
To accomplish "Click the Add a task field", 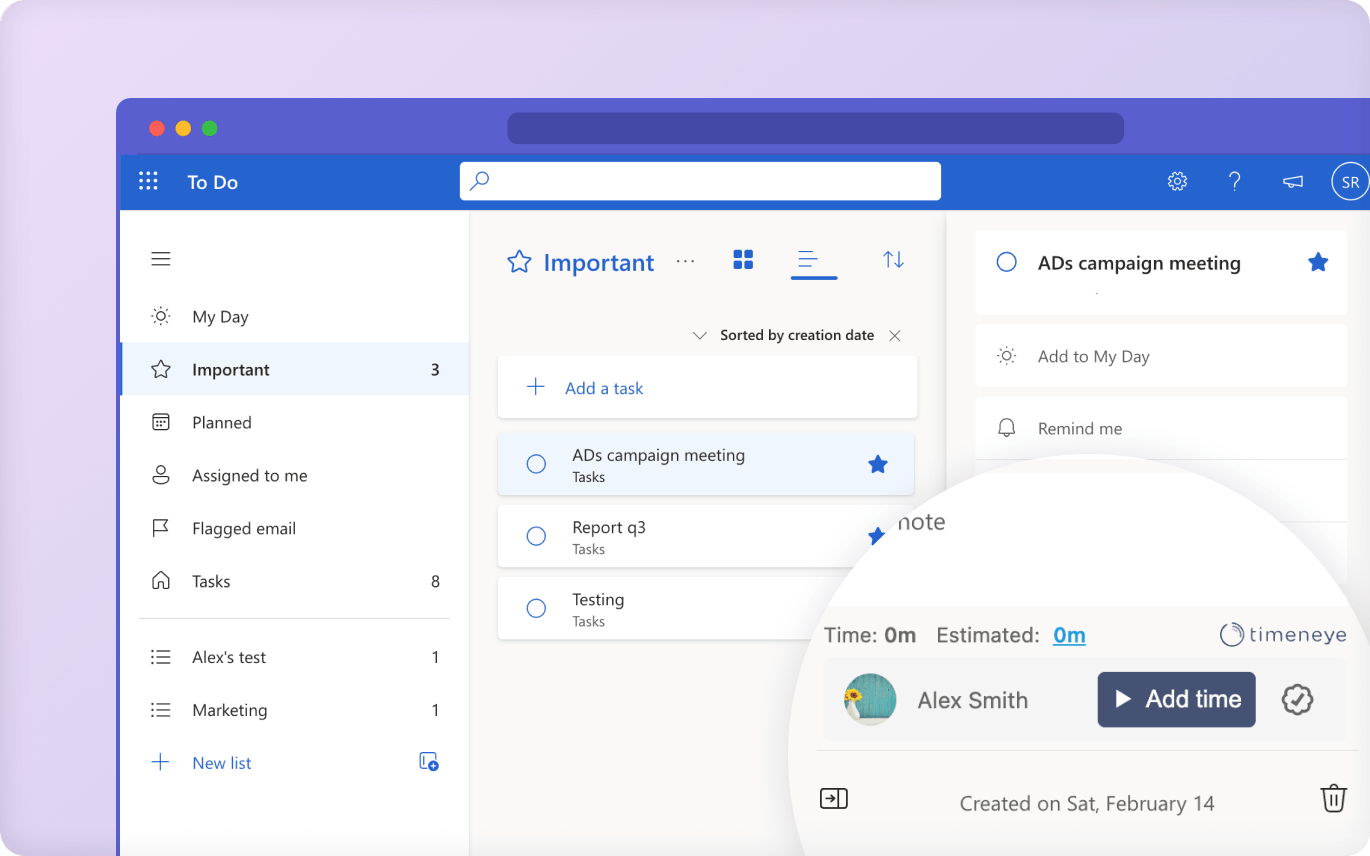I will (707, 388).
